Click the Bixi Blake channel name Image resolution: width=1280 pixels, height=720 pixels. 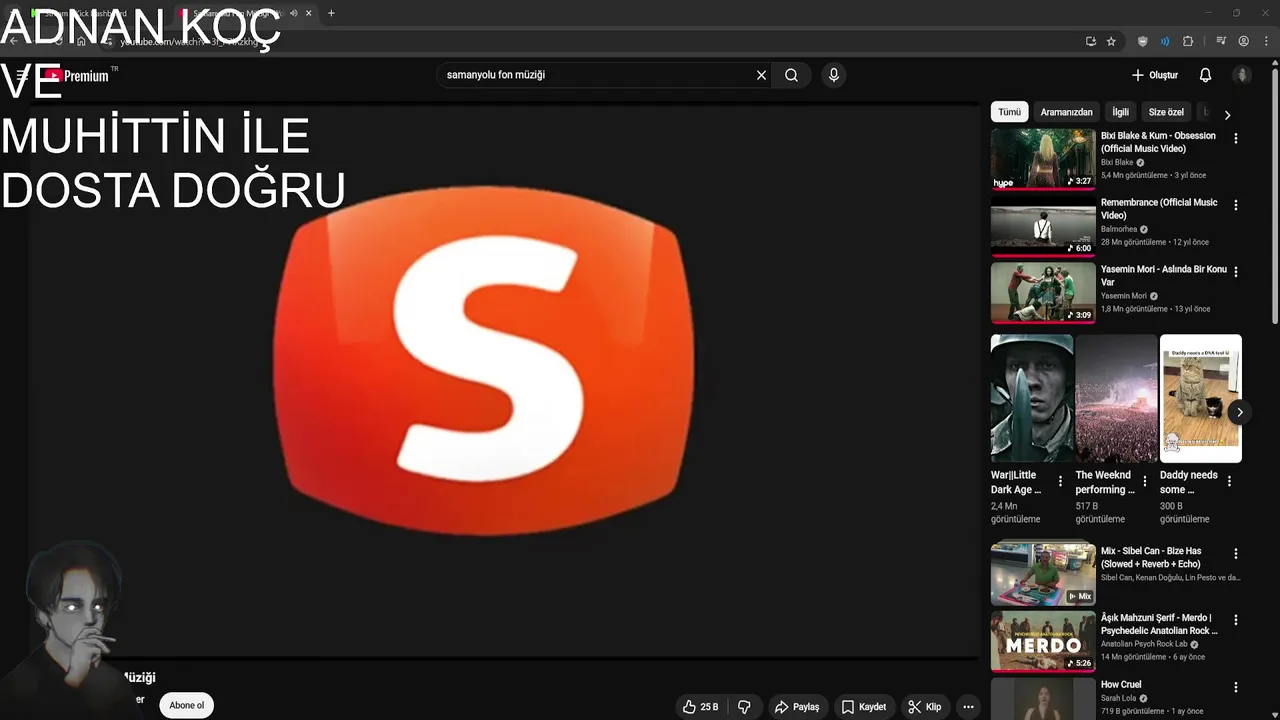tap(1117, 162)
